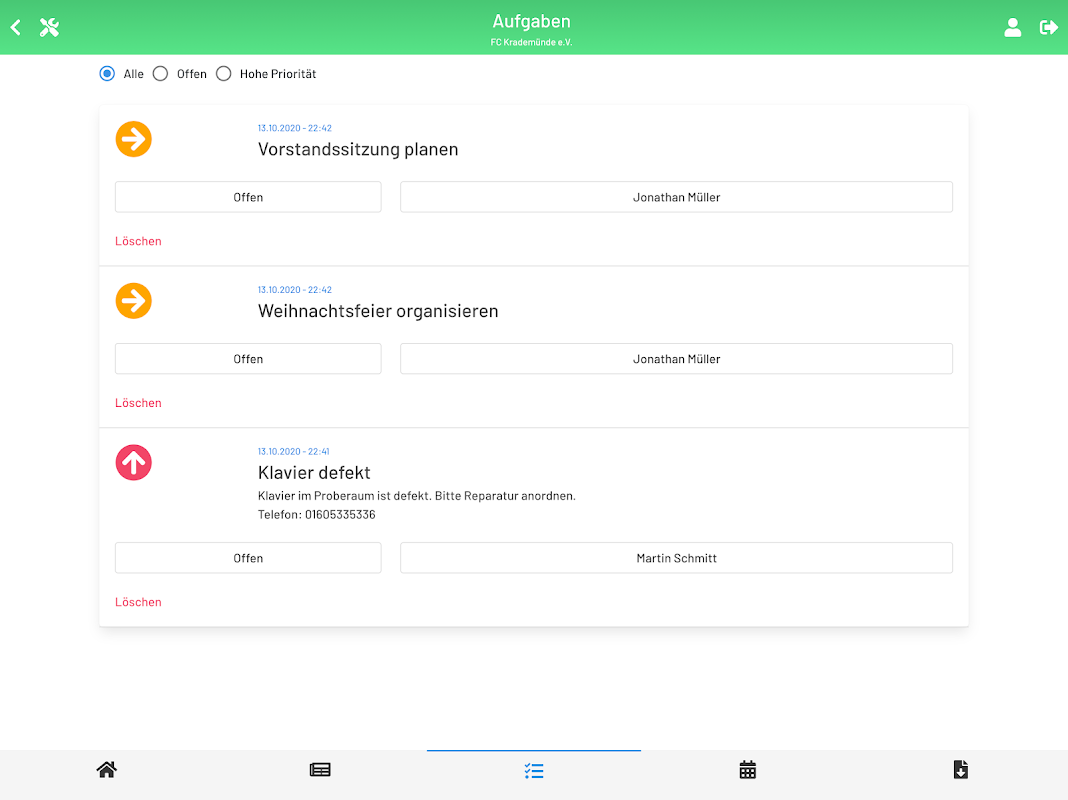
Task: Click the 13.10.2020 - 22:41 timestamp
Action: click(x=294, y=451)
